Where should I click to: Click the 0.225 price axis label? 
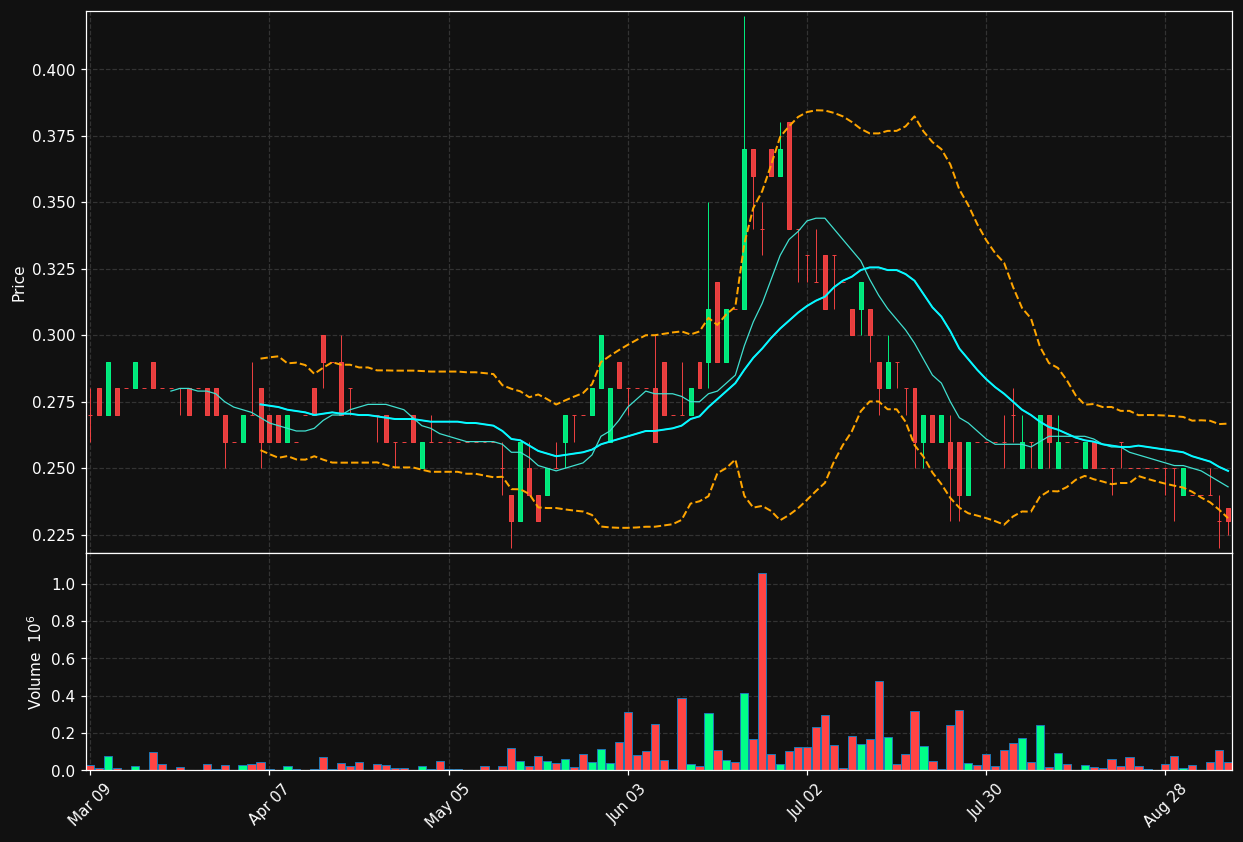(56, 535)
